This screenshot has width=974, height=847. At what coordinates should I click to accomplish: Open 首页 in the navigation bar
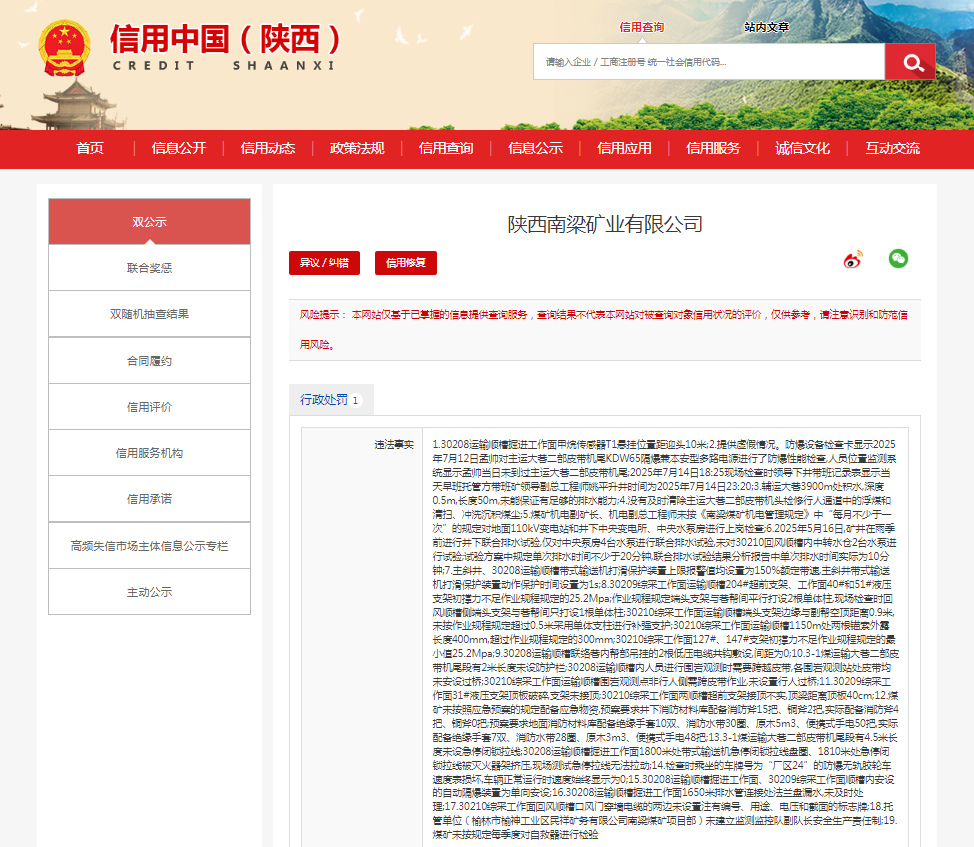click(x=90, y=148)
